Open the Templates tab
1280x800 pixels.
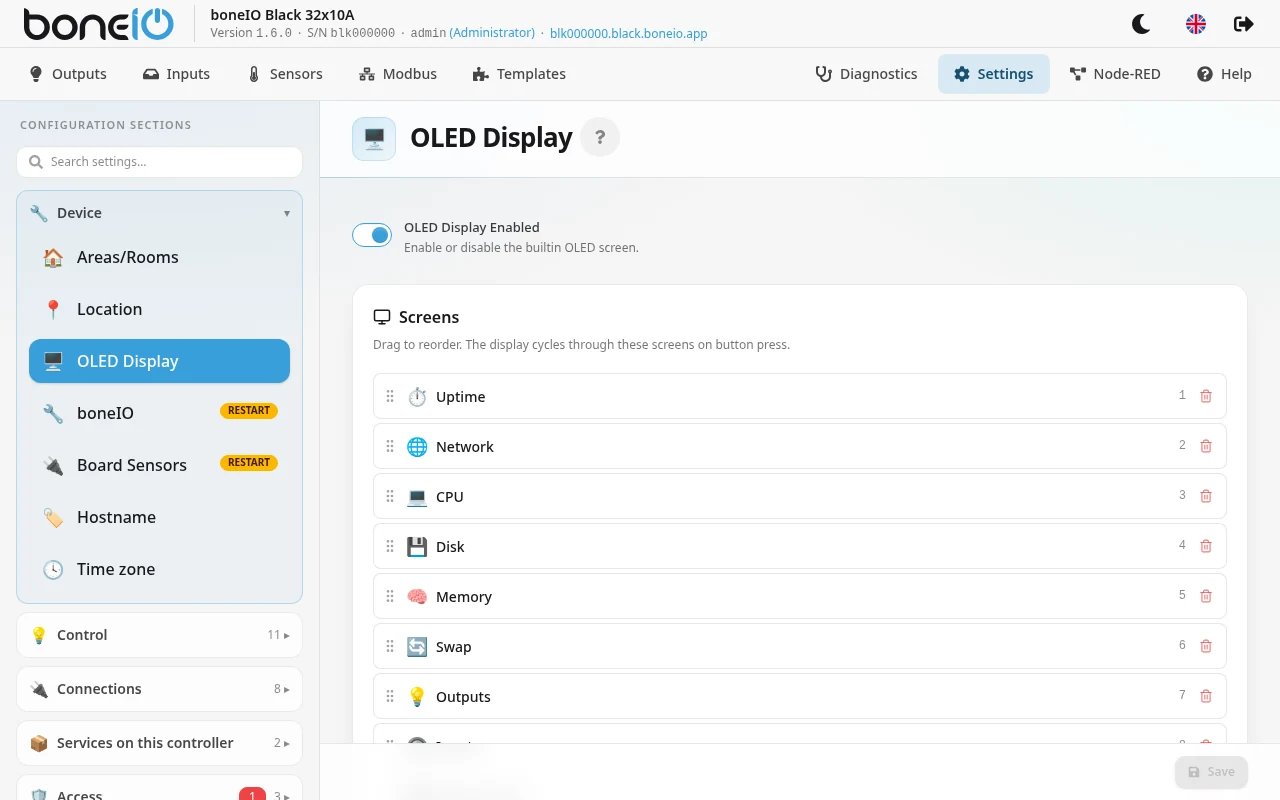coord(519,74)
